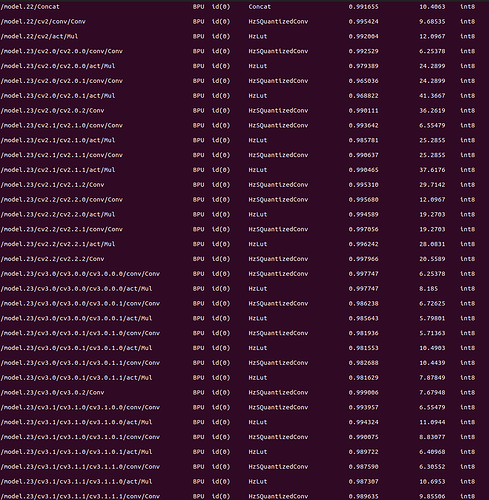Click Concat in the operator type column
This screenshot has width=489, height=500.
click(x=260, y=7)
